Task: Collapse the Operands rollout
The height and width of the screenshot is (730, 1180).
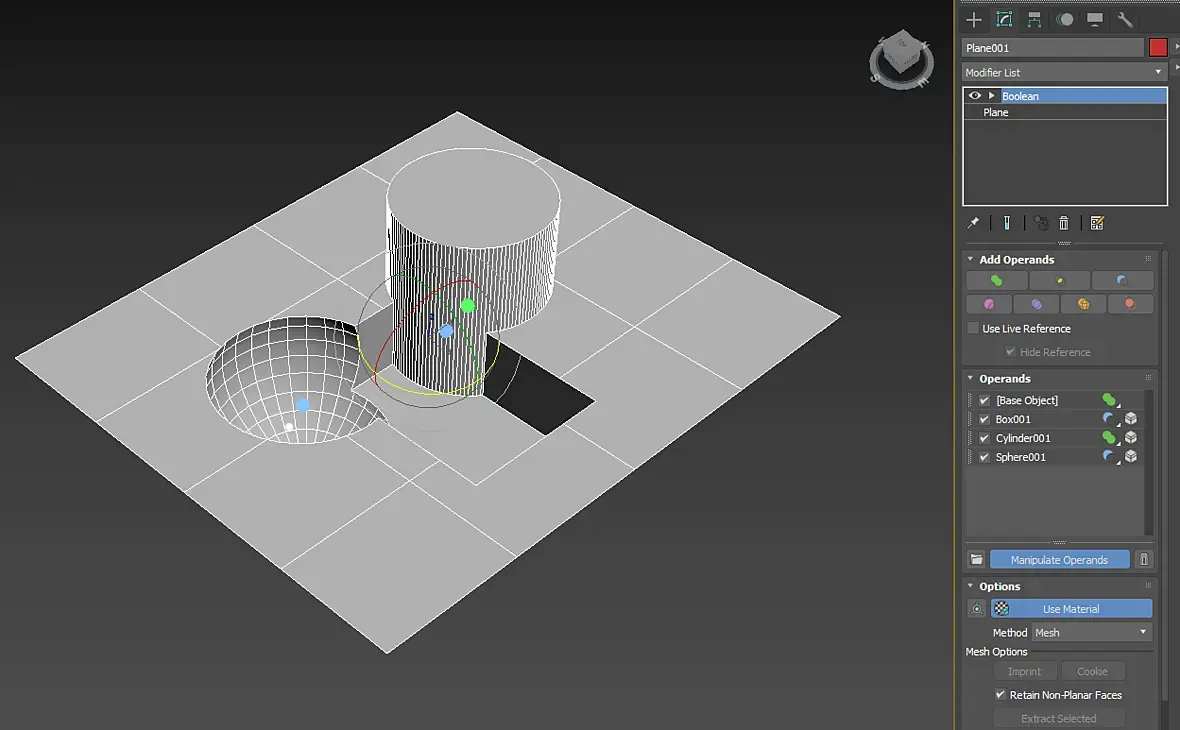Action: pyautogui.click(x=970, y=379)
